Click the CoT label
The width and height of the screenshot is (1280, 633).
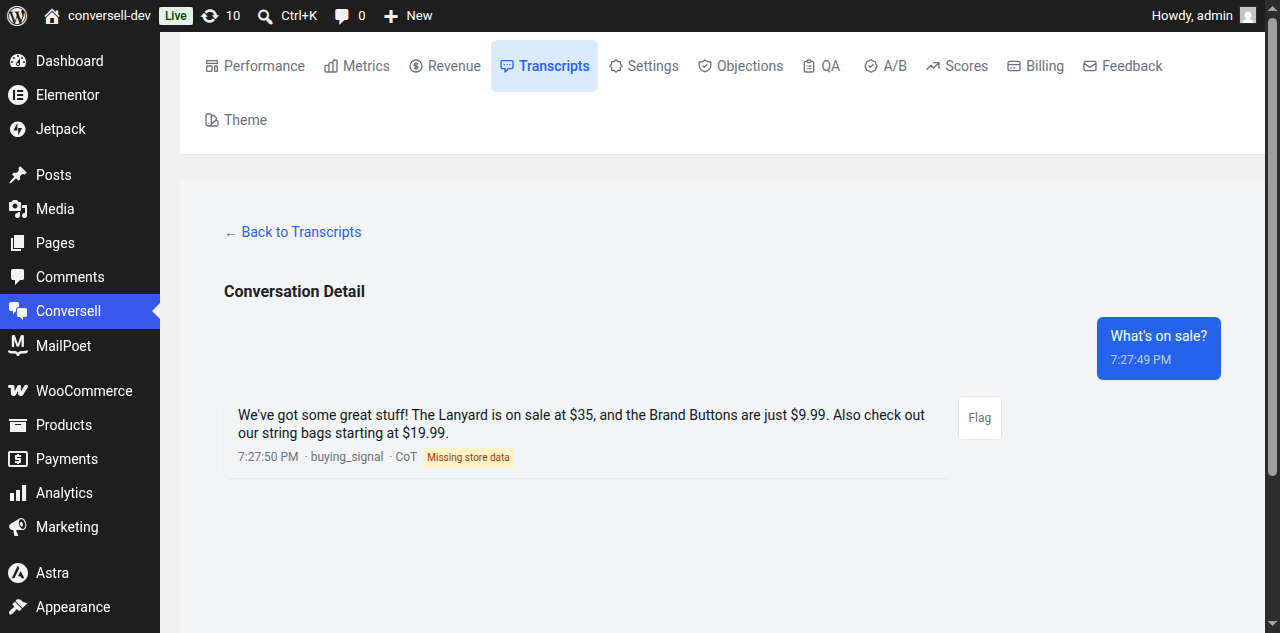(406, 457)
